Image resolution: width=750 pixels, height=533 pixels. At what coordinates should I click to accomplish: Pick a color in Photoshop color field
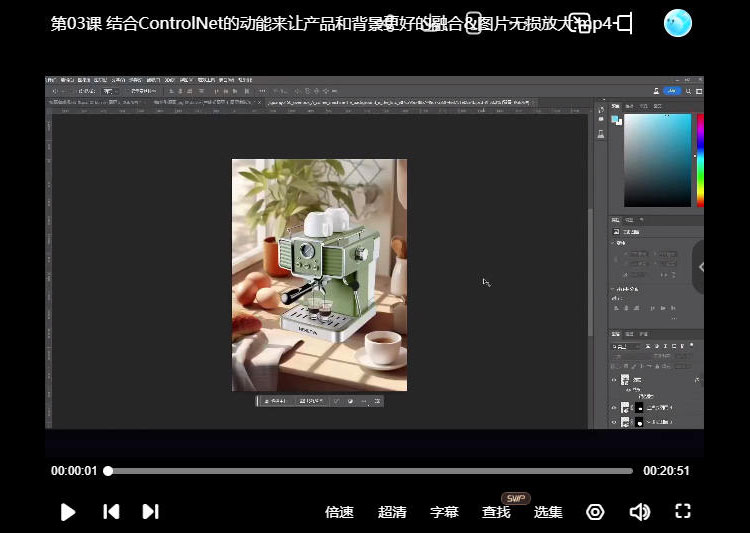(657, 160)
